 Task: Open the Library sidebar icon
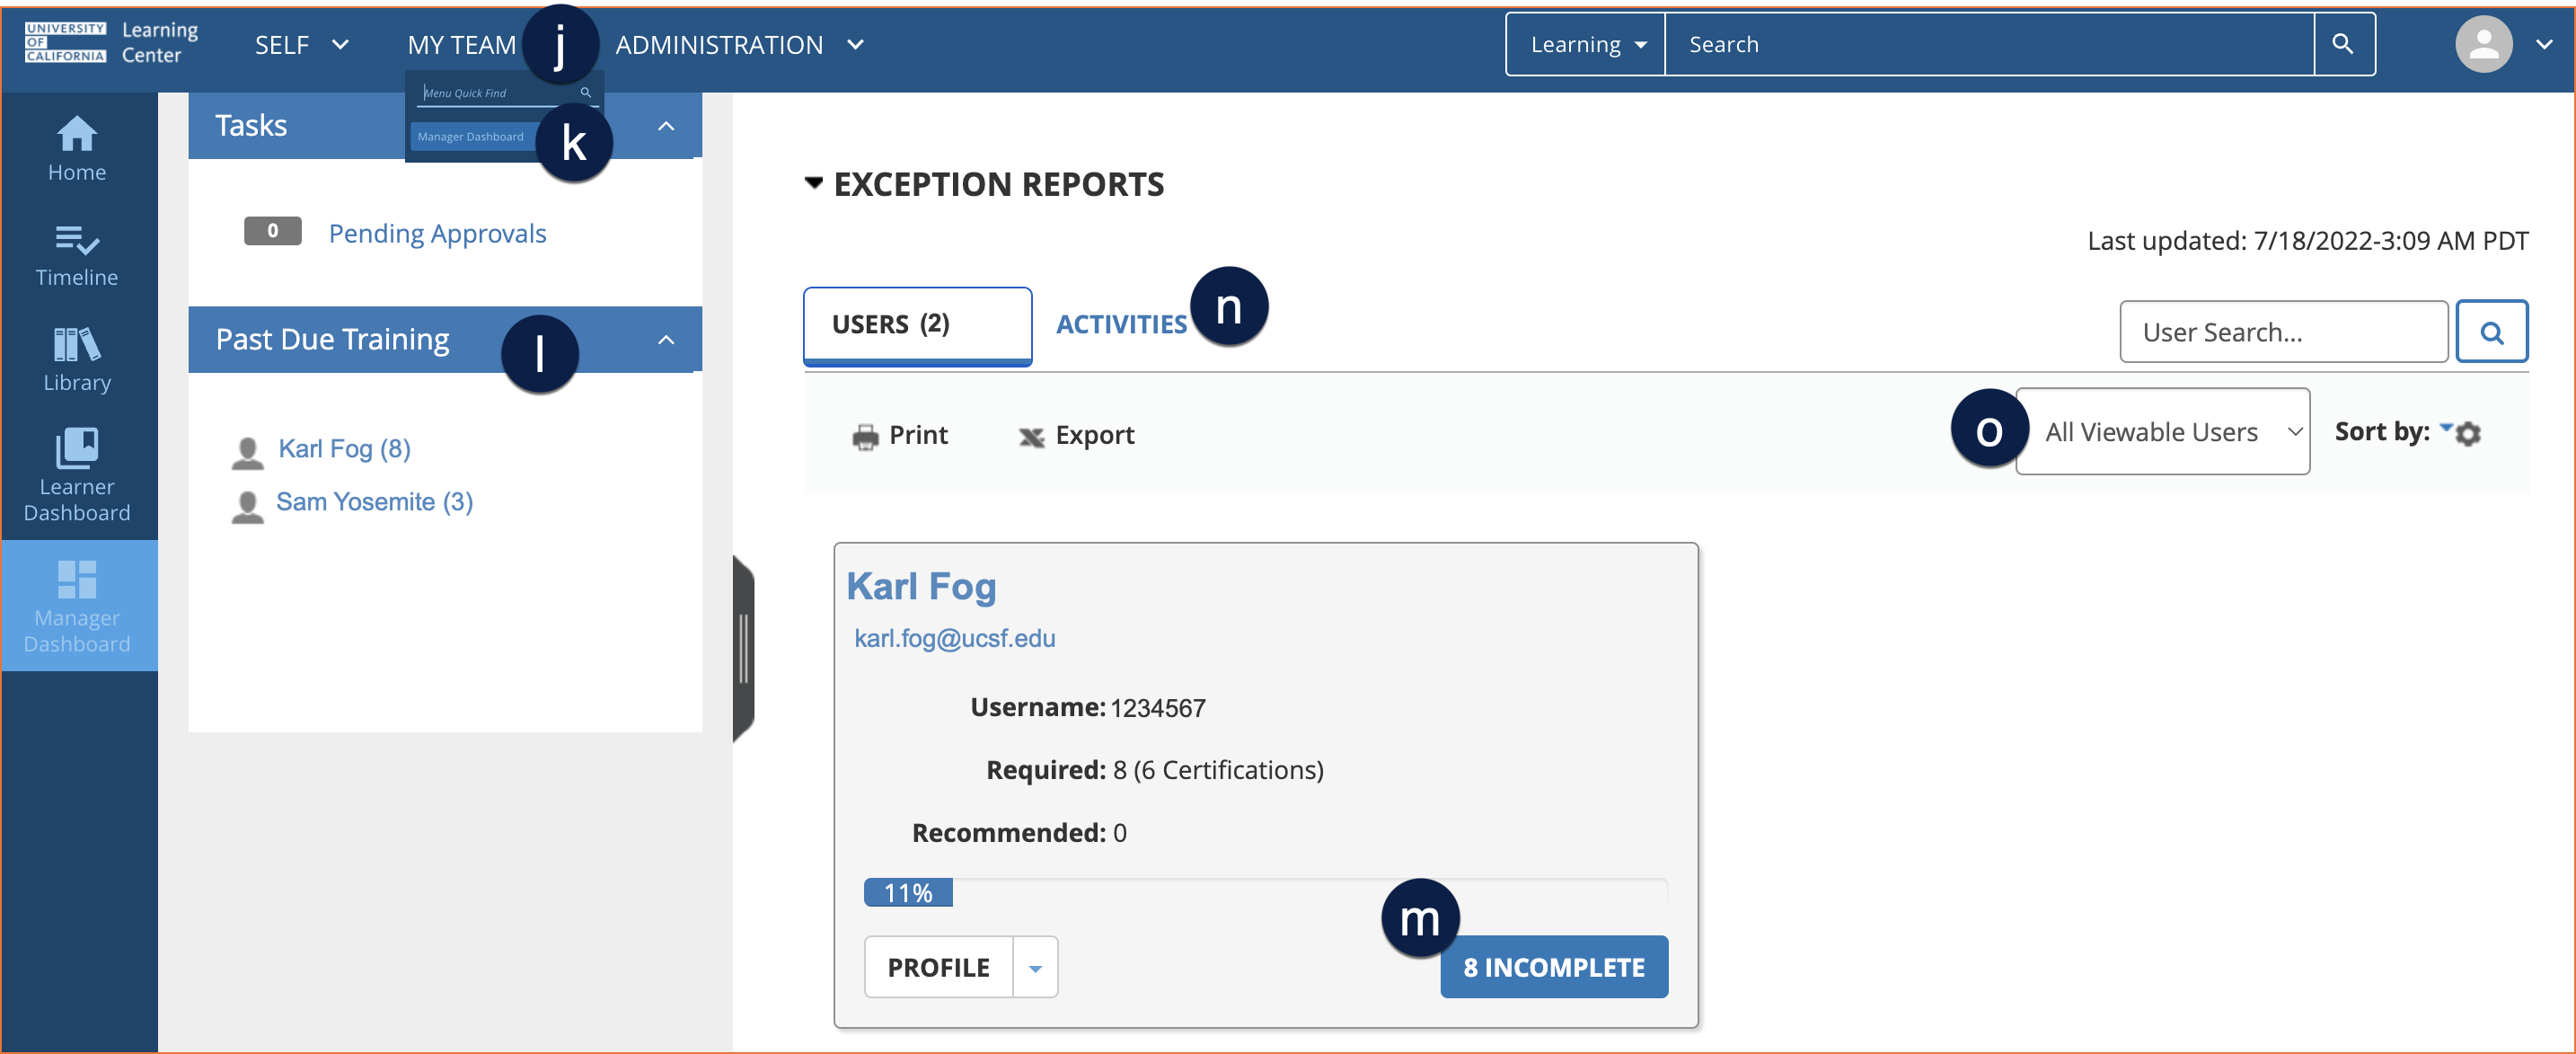(x=77, y=360)
